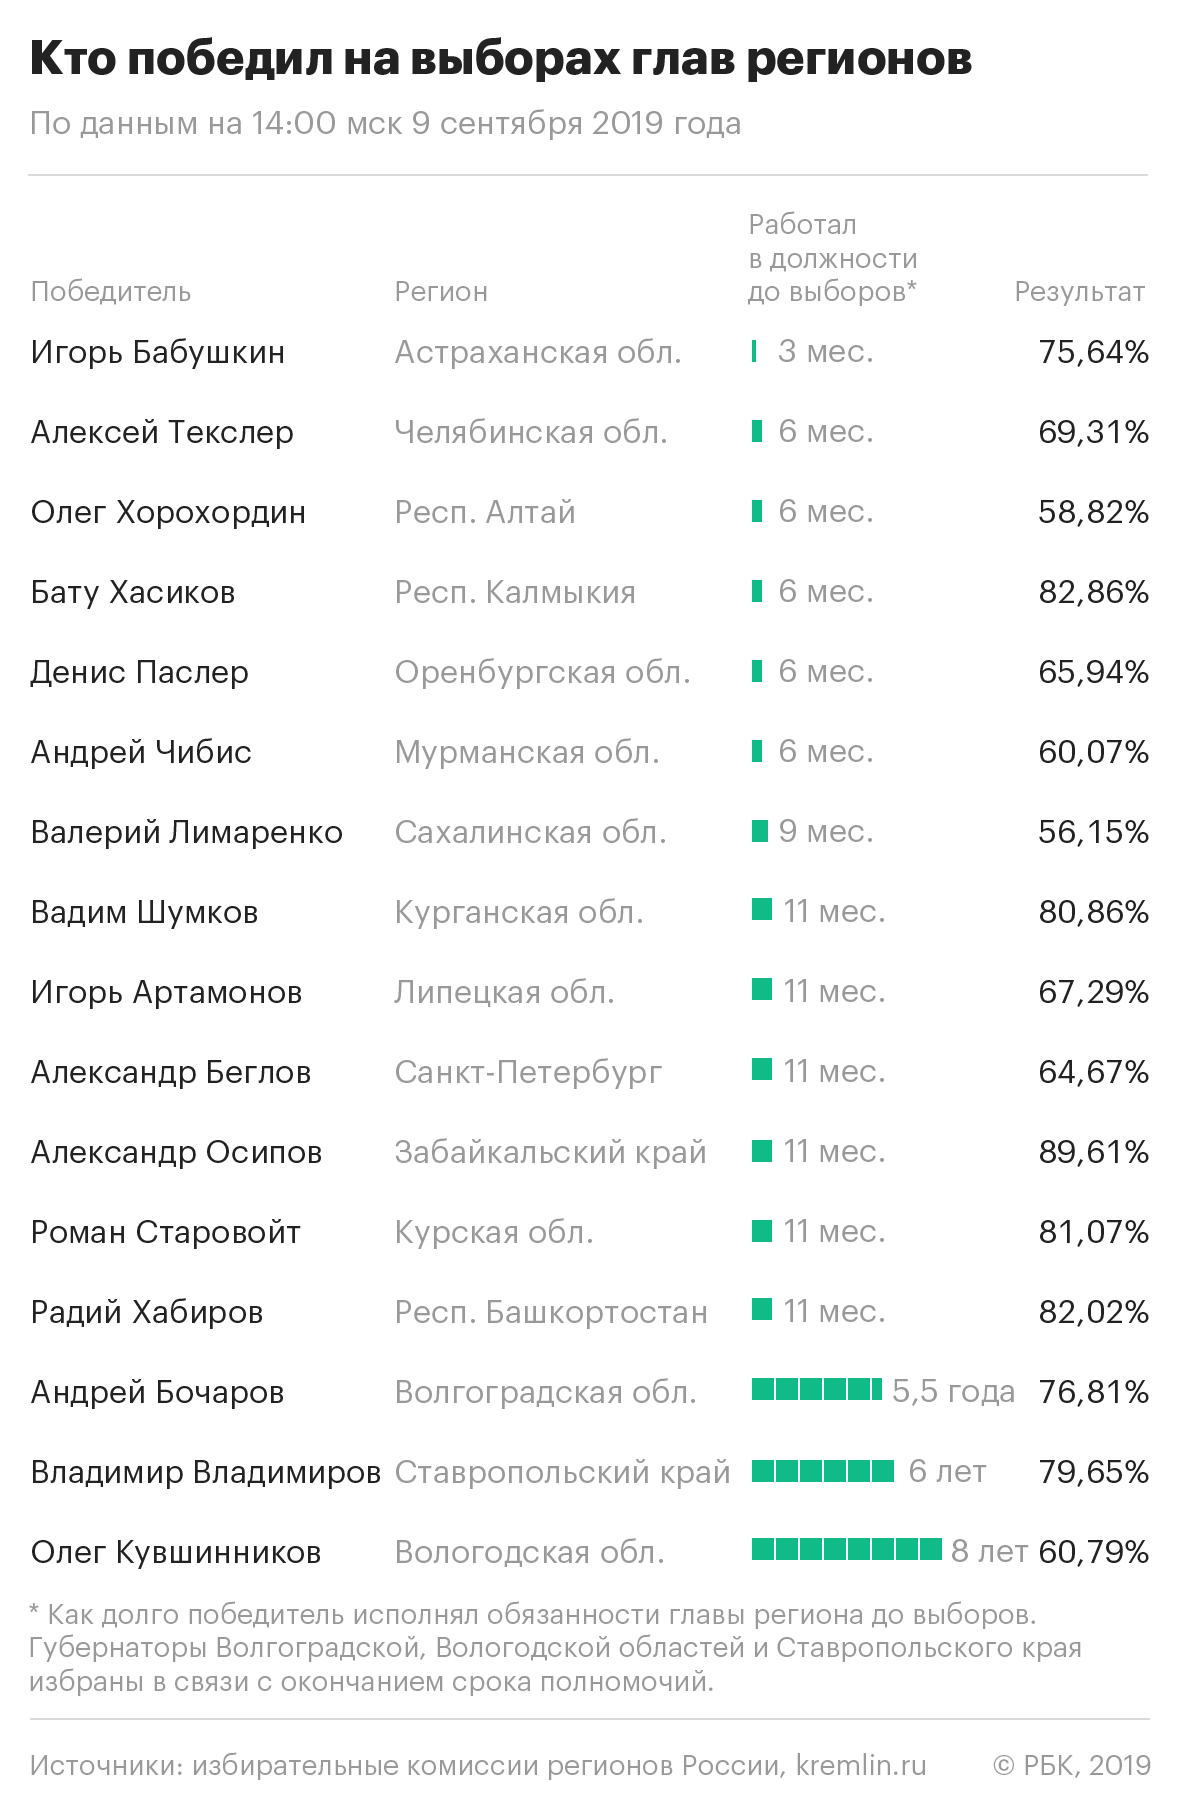Viewport: 1180px width, 1820px height.
Task: Select the region Санкт-Петербург
Action: [x=528, y=1072]
